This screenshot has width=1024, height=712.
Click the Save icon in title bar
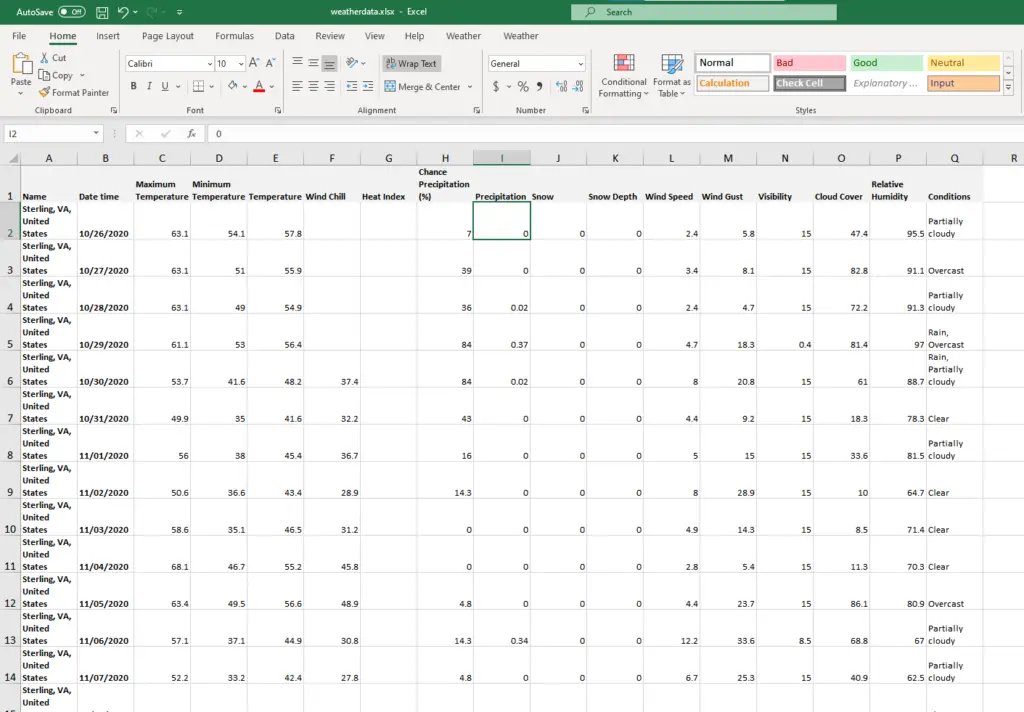pyautogui.click(x=102, y=12)
